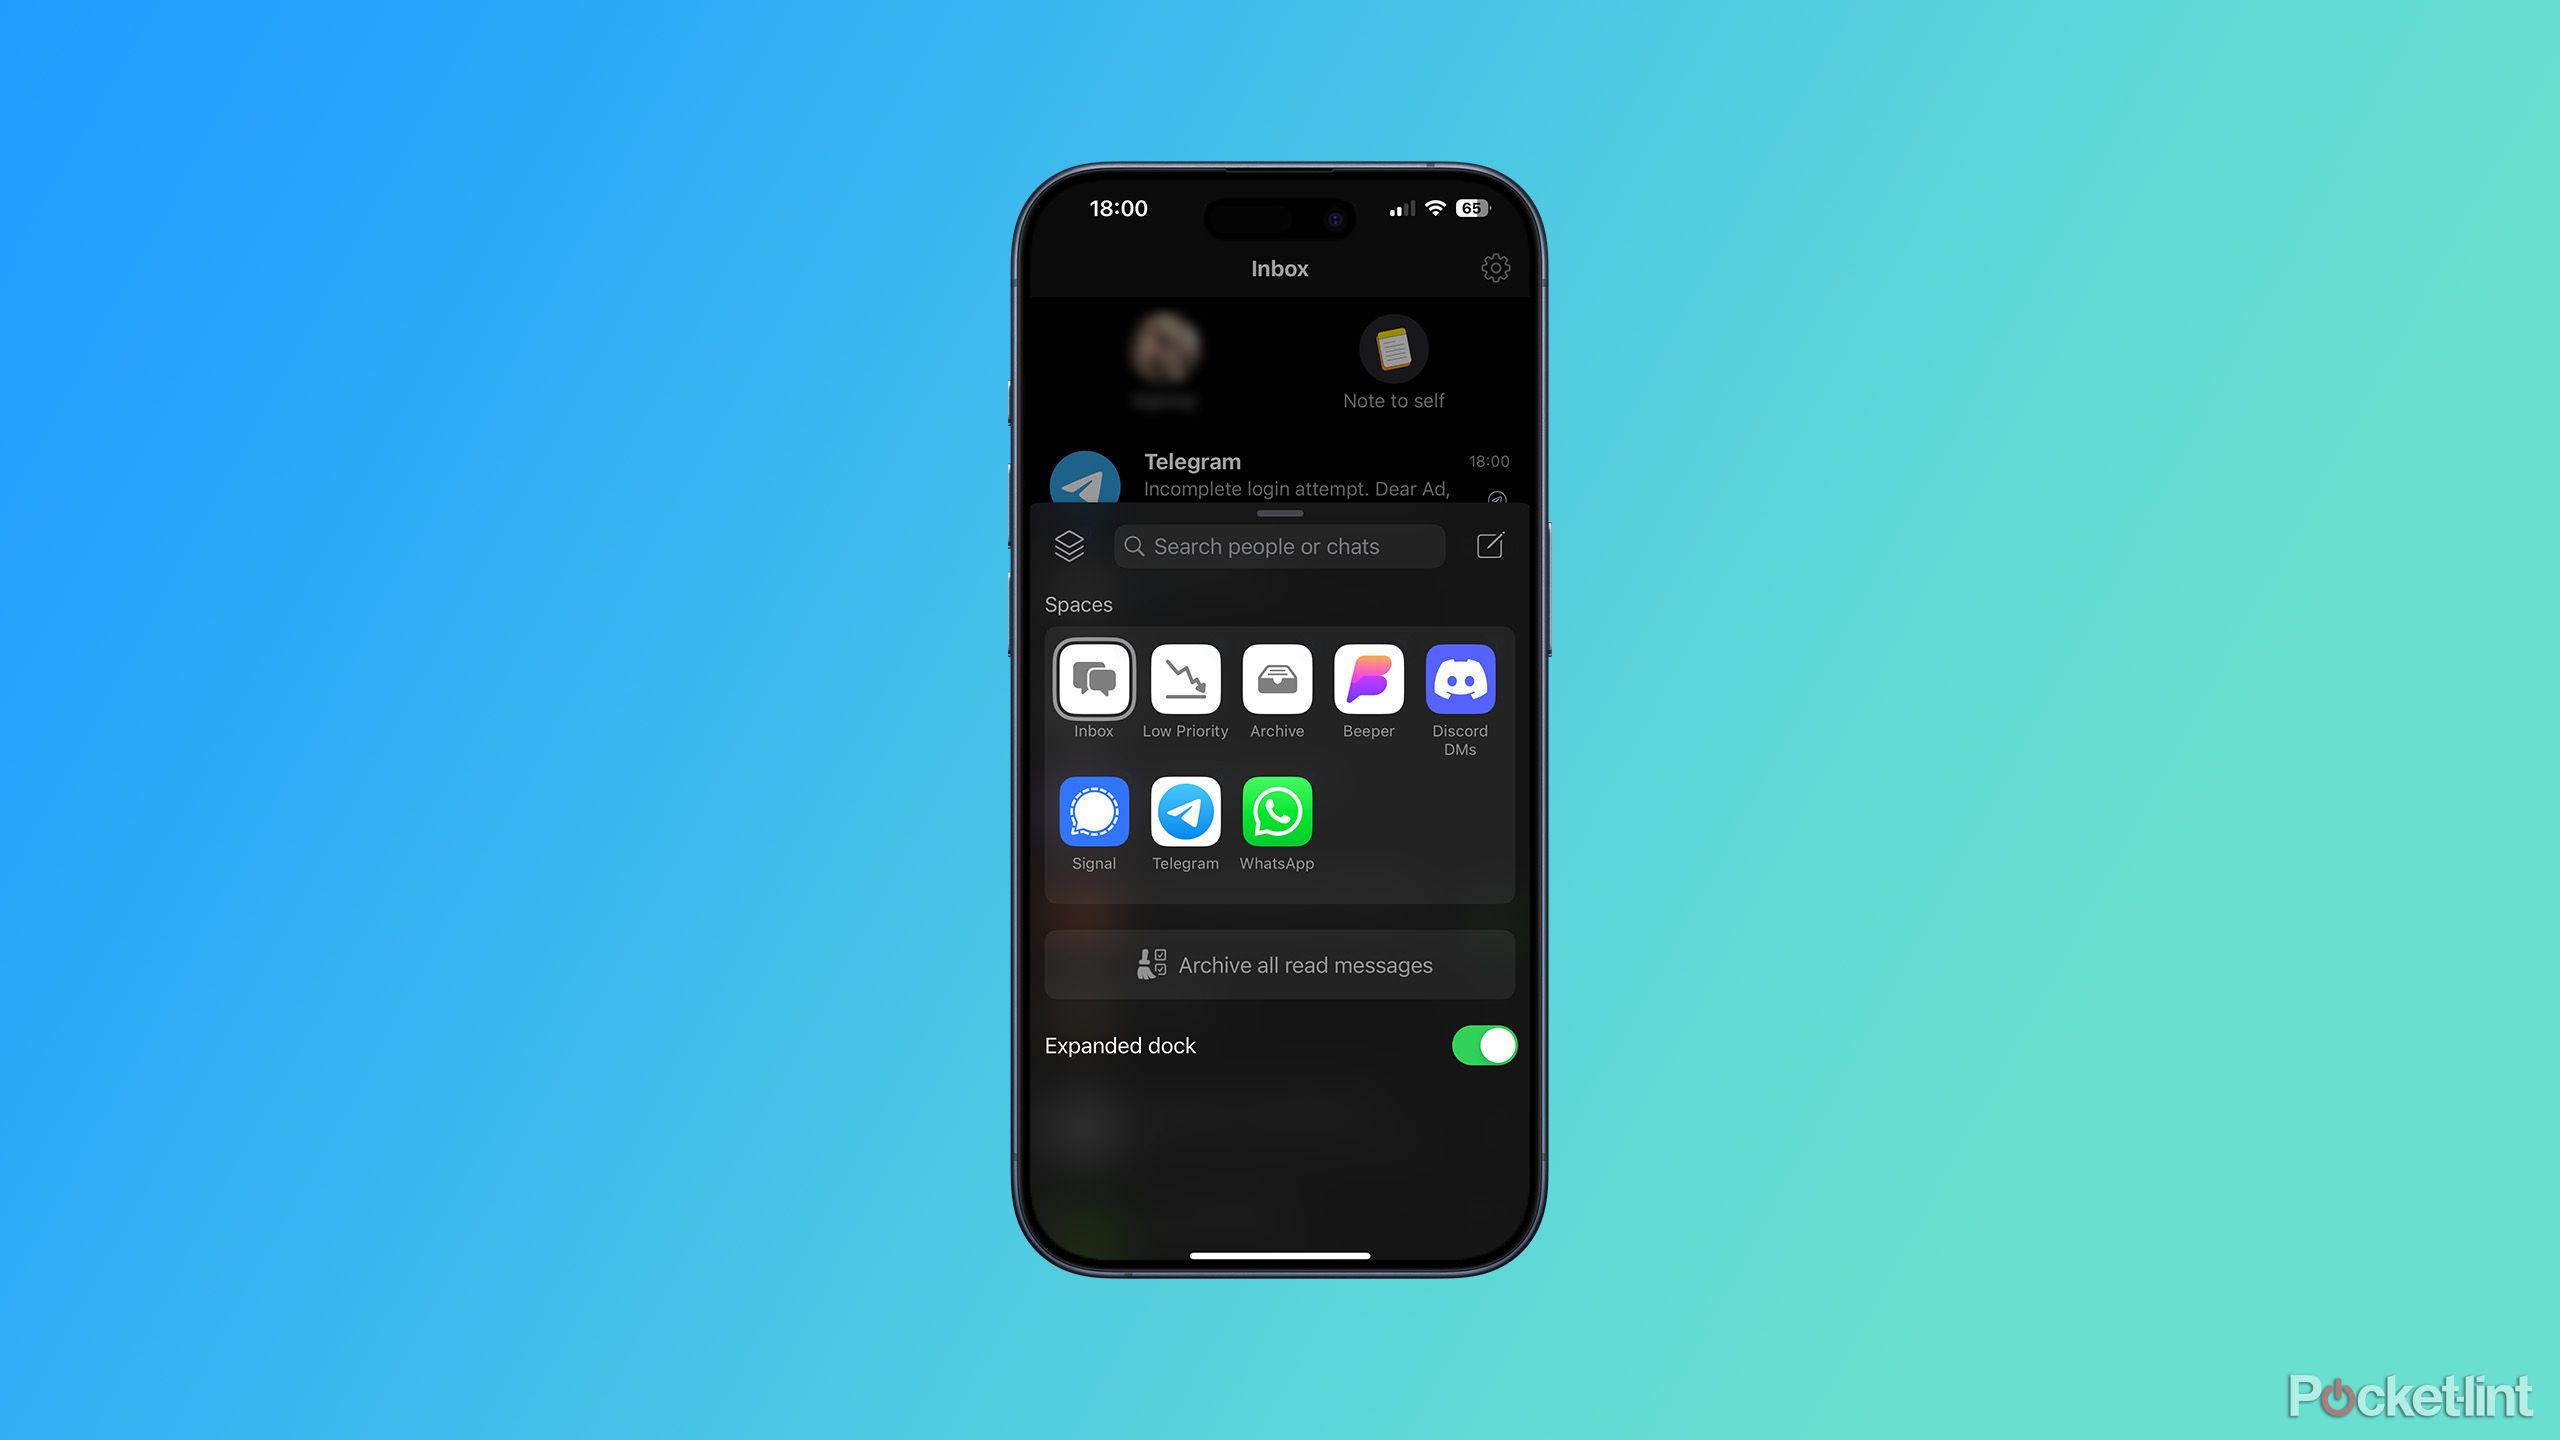Click Archive all read messages button

pyautogui.click(x=1278, y=964)
